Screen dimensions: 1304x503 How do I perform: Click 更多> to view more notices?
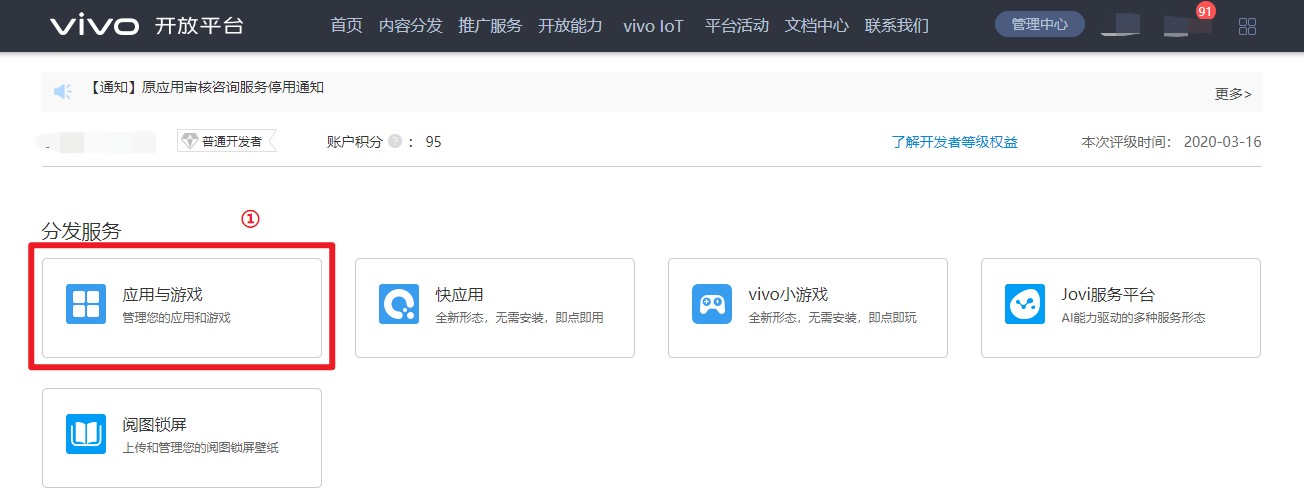click(x=1232, y=94)
